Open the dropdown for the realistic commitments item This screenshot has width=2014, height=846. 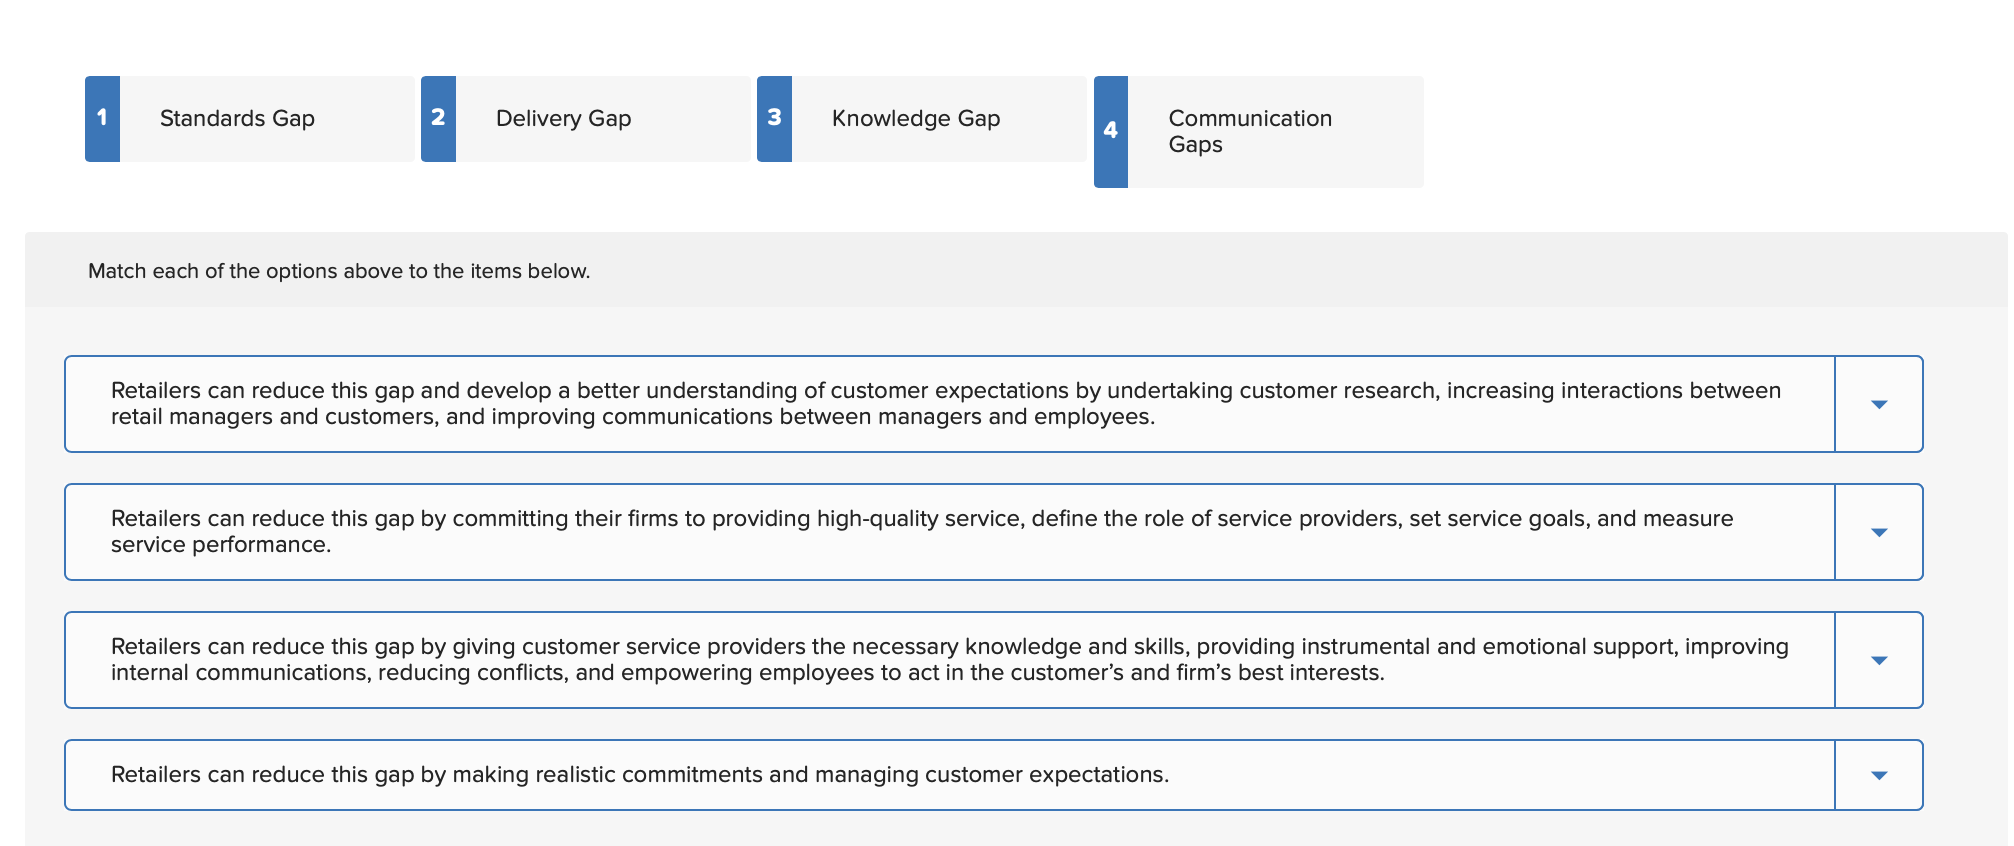pyautogui.click(x=1878, y=774)
